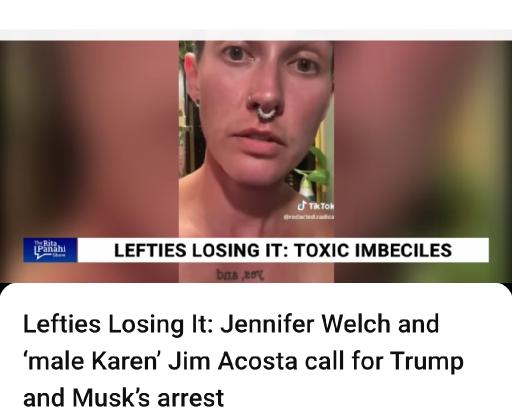The image size is (512, 420).
Task: Tap the TikTok username handle watermark
Action: [x=309, y=217]
